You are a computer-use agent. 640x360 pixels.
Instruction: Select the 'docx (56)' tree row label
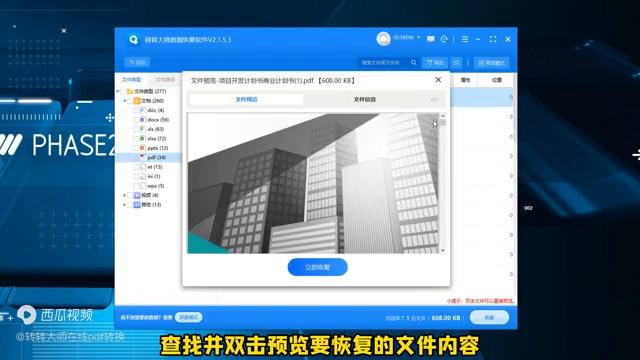158,120
